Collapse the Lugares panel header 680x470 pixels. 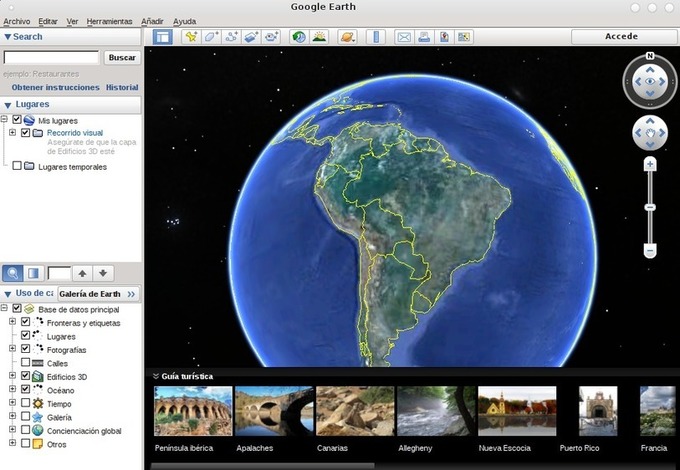[x=8, y=104]
